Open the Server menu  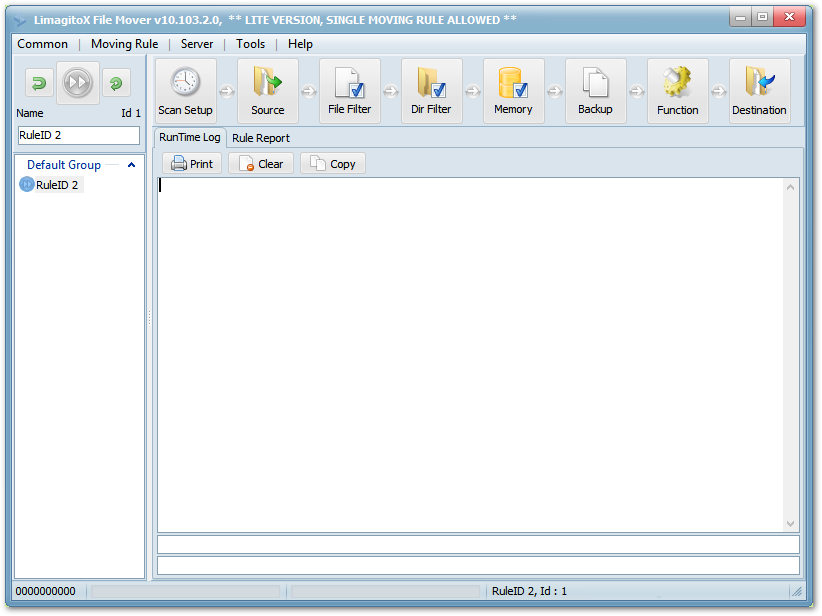197,44
